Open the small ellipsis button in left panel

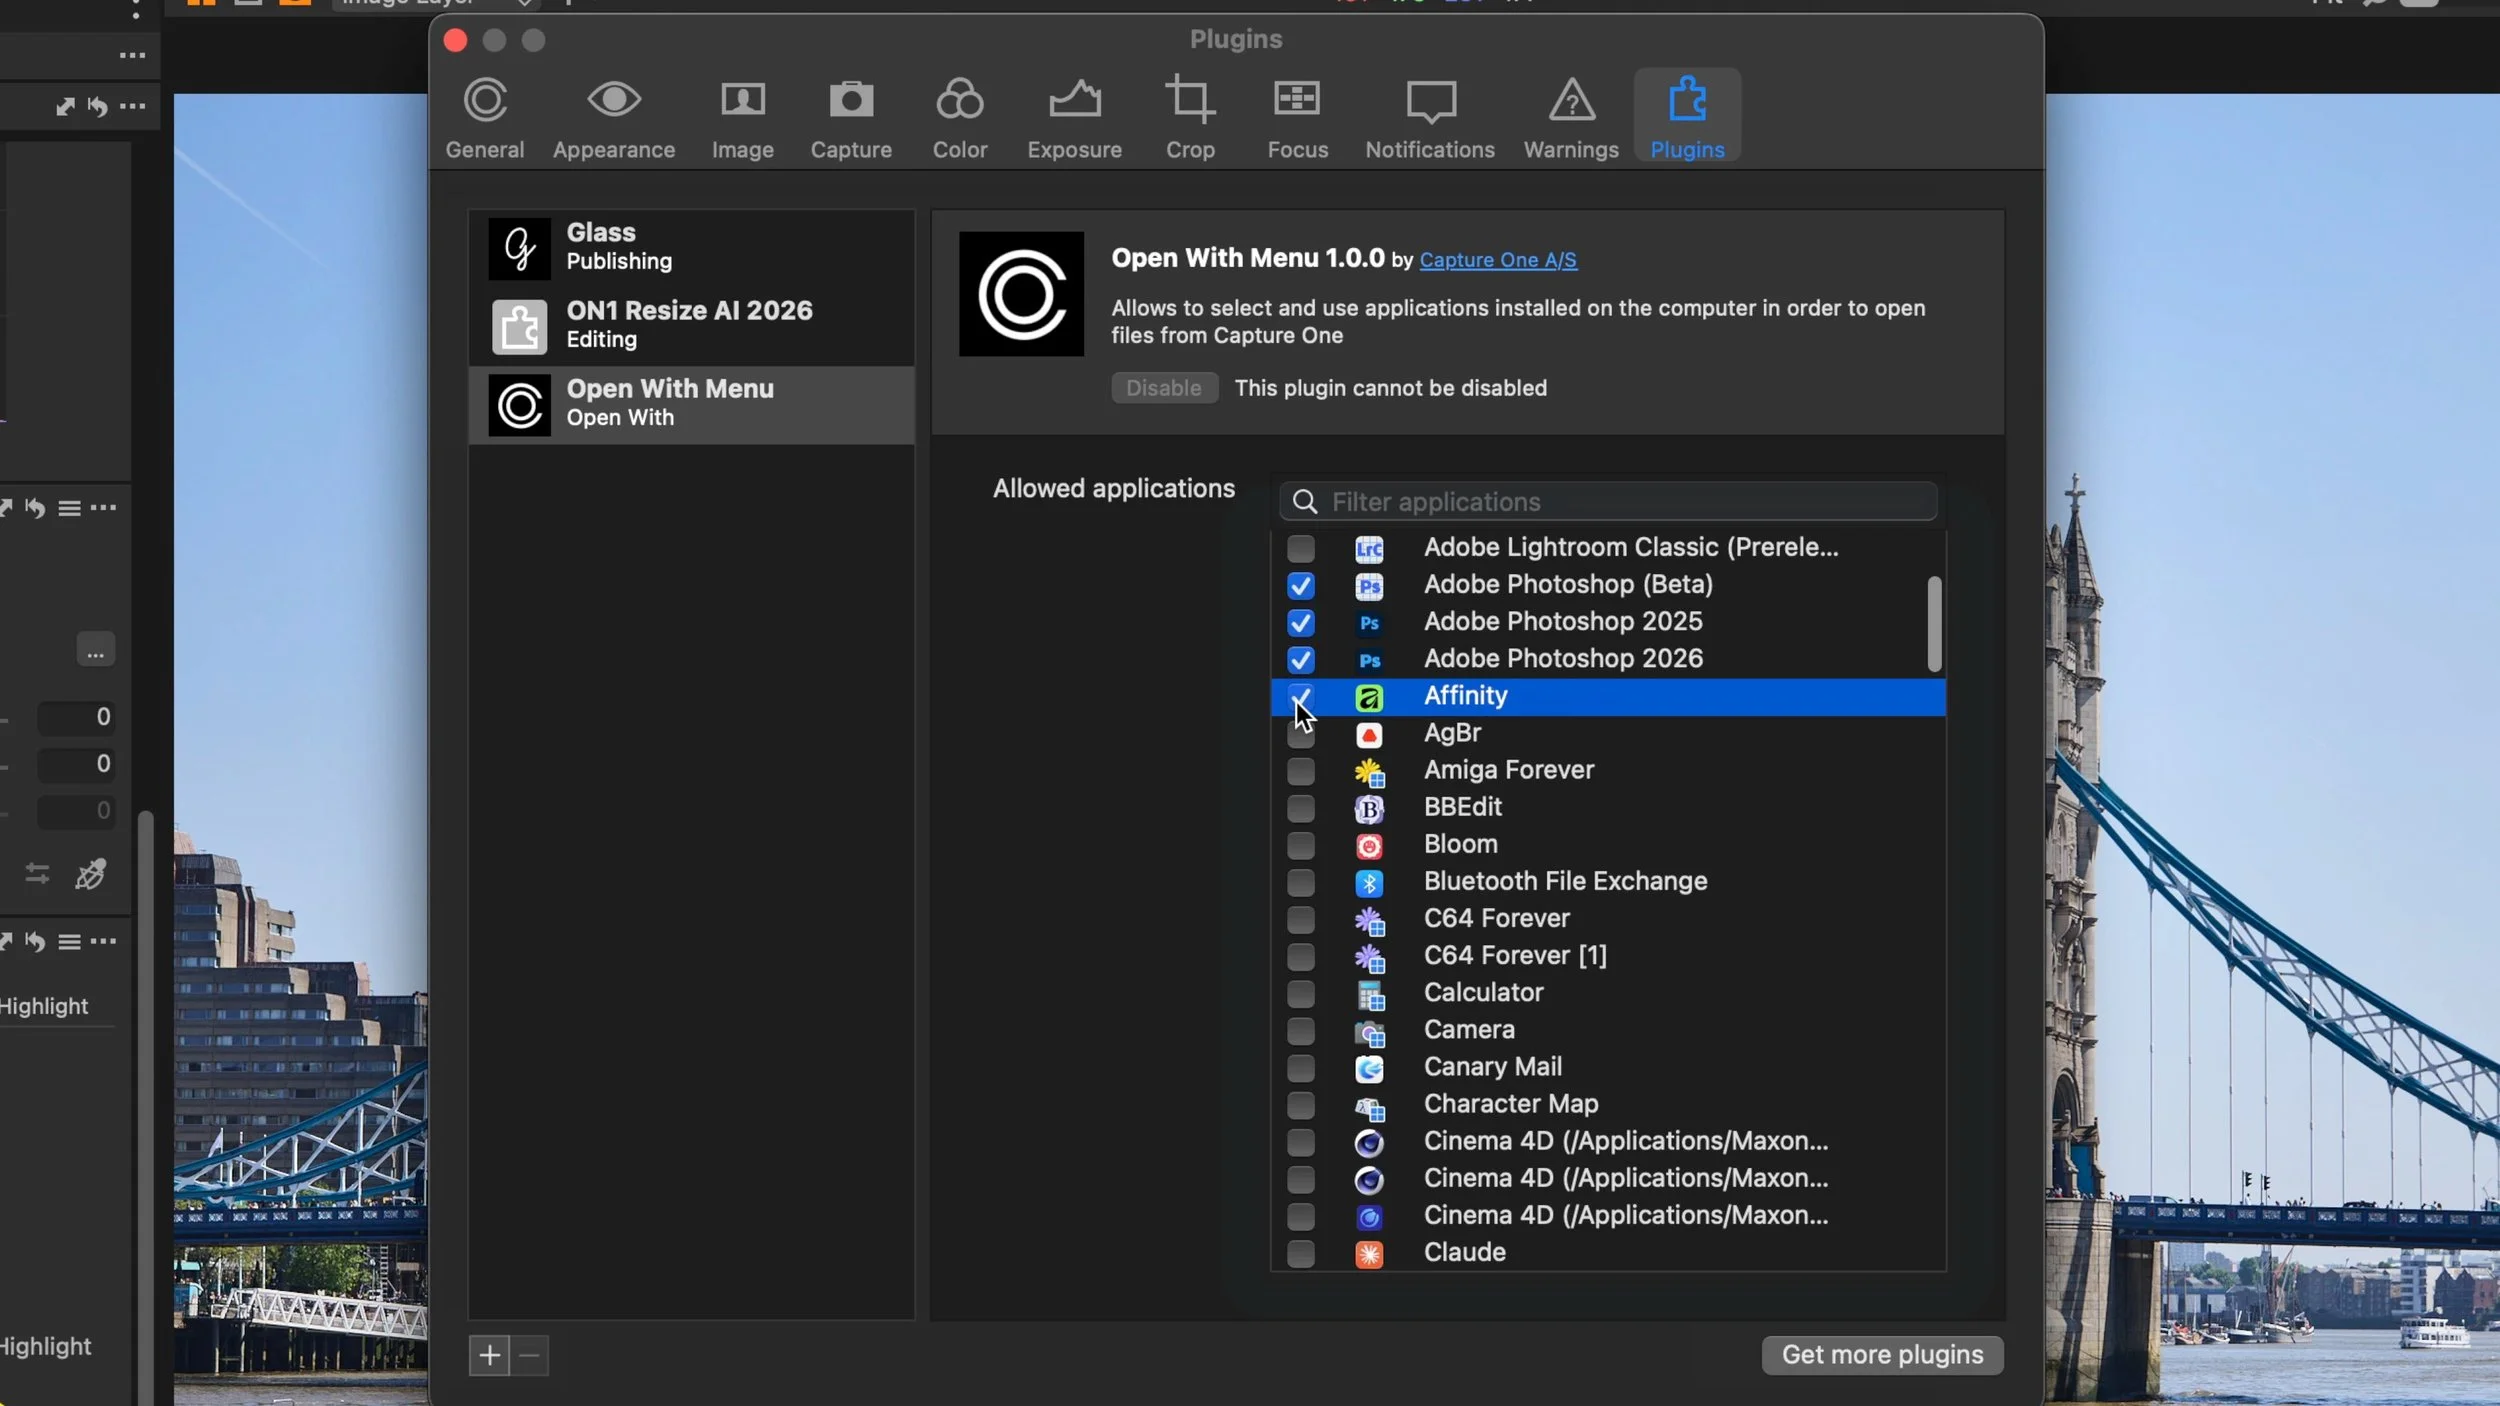click(95, 649)
